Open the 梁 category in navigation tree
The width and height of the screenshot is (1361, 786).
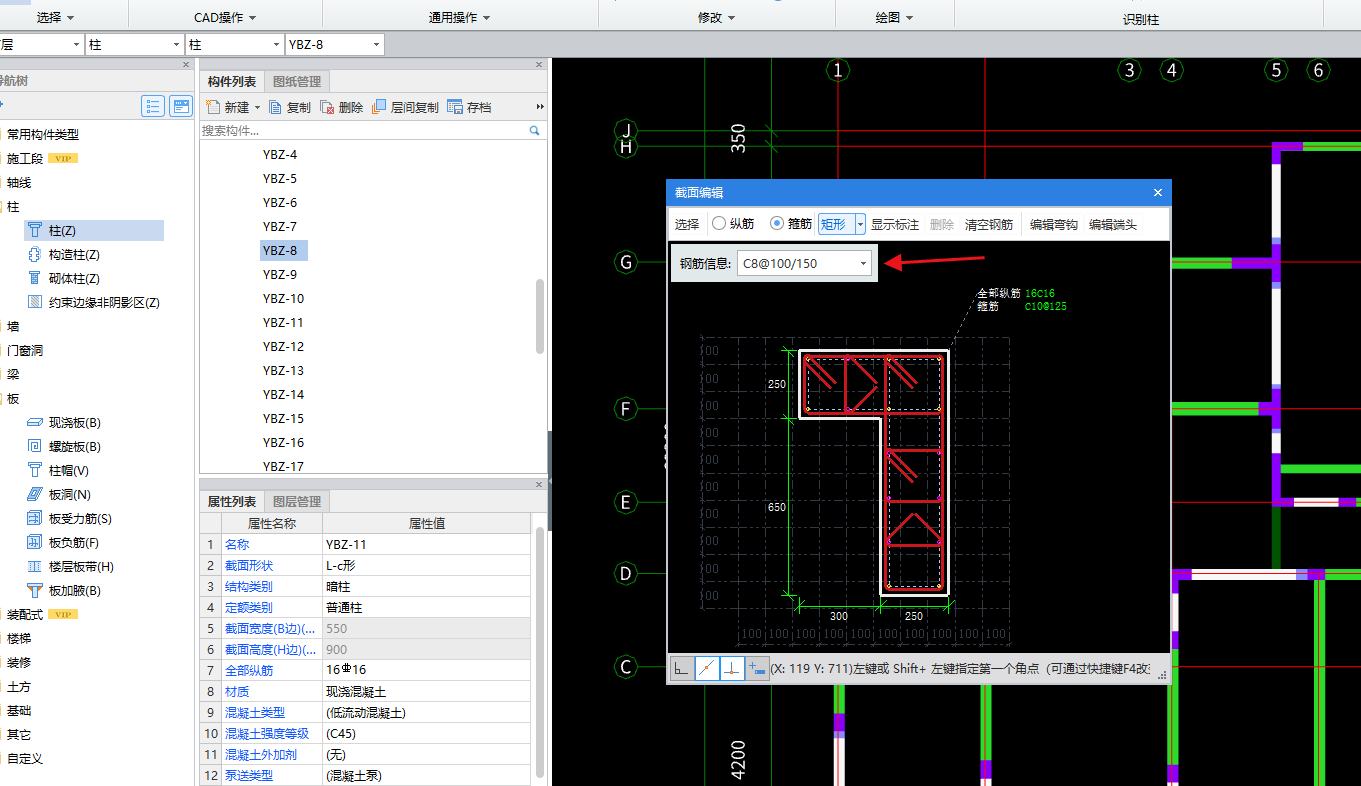(13, 375)
